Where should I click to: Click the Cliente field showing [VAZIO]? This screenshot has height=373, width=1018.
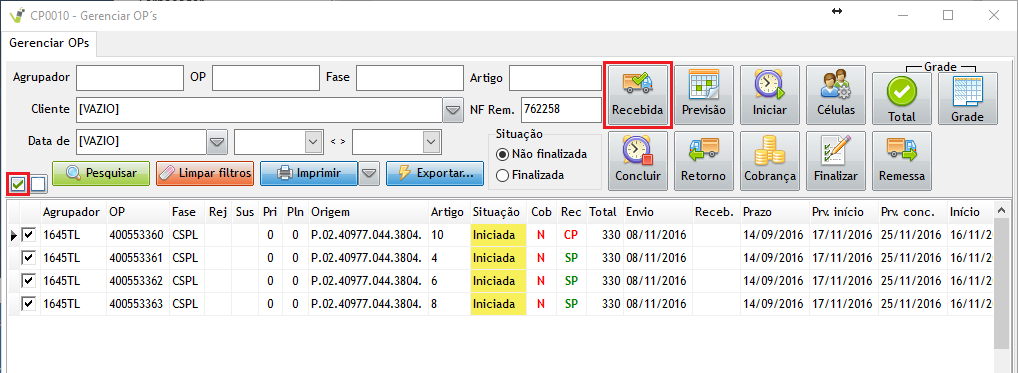click(260, 110)
